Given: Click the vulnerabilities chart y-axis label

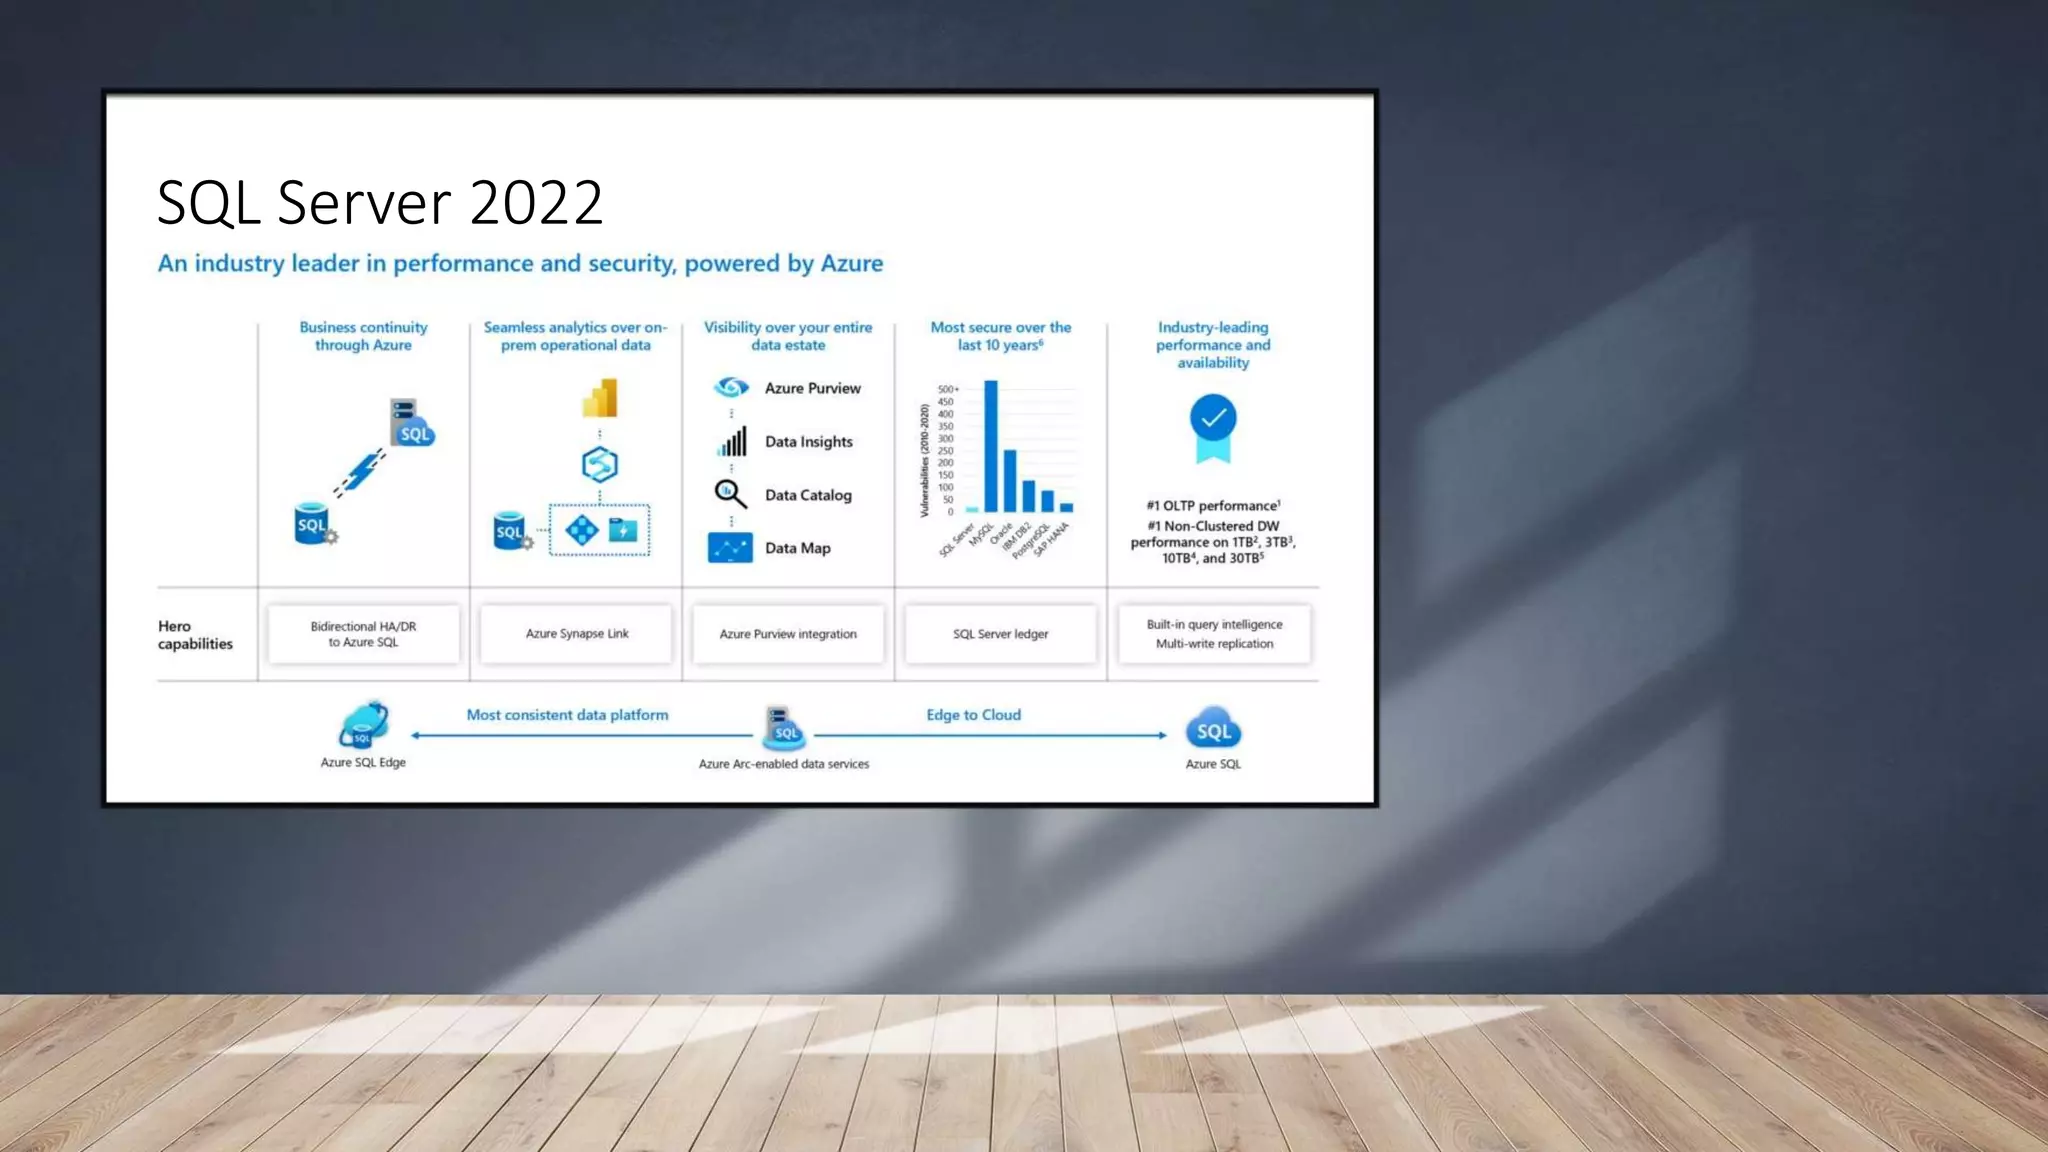Looking at the screenshot, I should click(925, 461).
